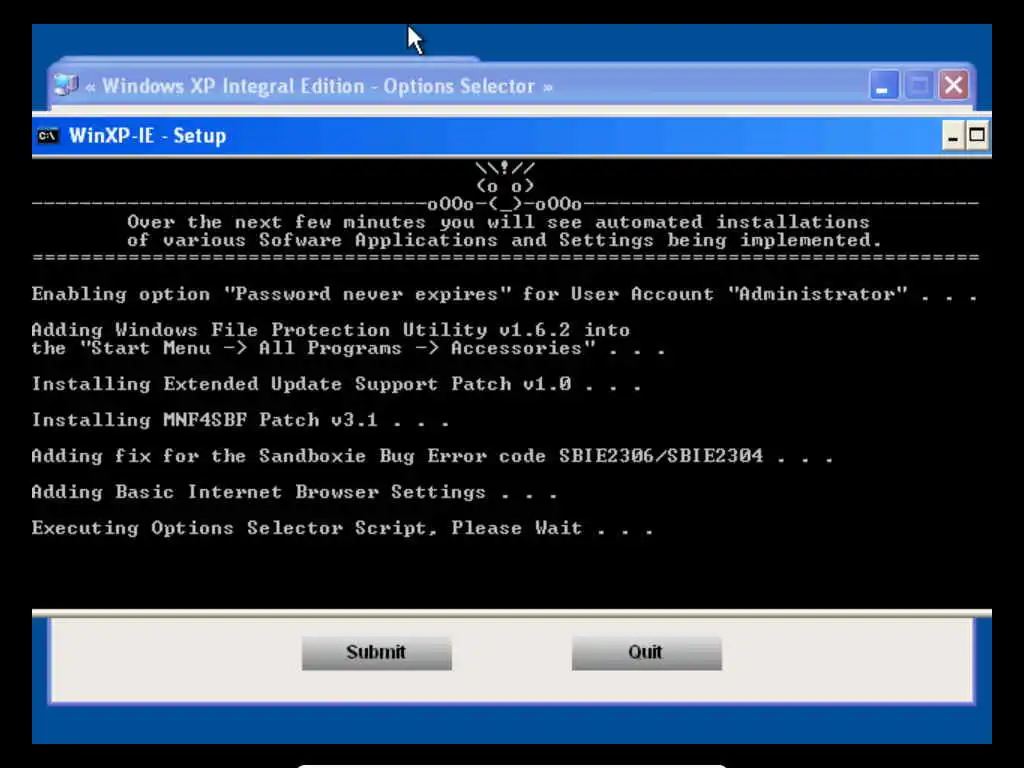Screen dimensions: 1024x768
Task: Click the Sandboxie Bug Error code line
Action: click(432, 456)
